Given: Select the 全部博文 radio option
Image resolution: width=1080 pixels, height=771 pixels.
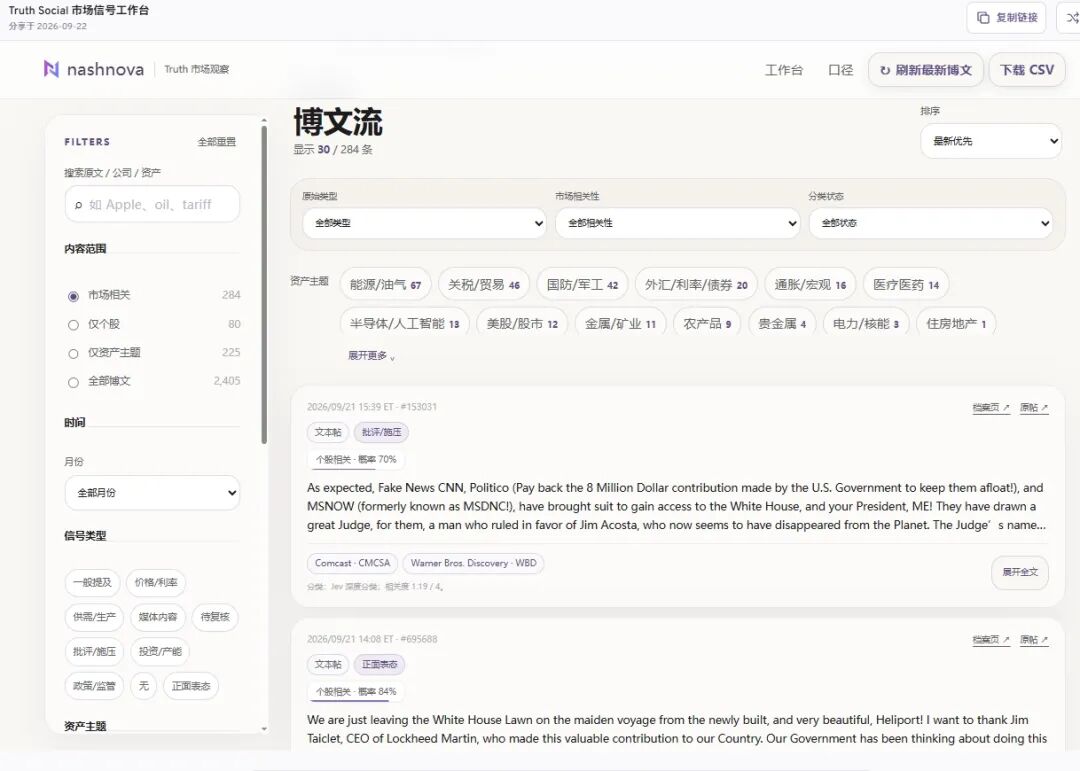Looking at the screenshot, I should [73, 382].
